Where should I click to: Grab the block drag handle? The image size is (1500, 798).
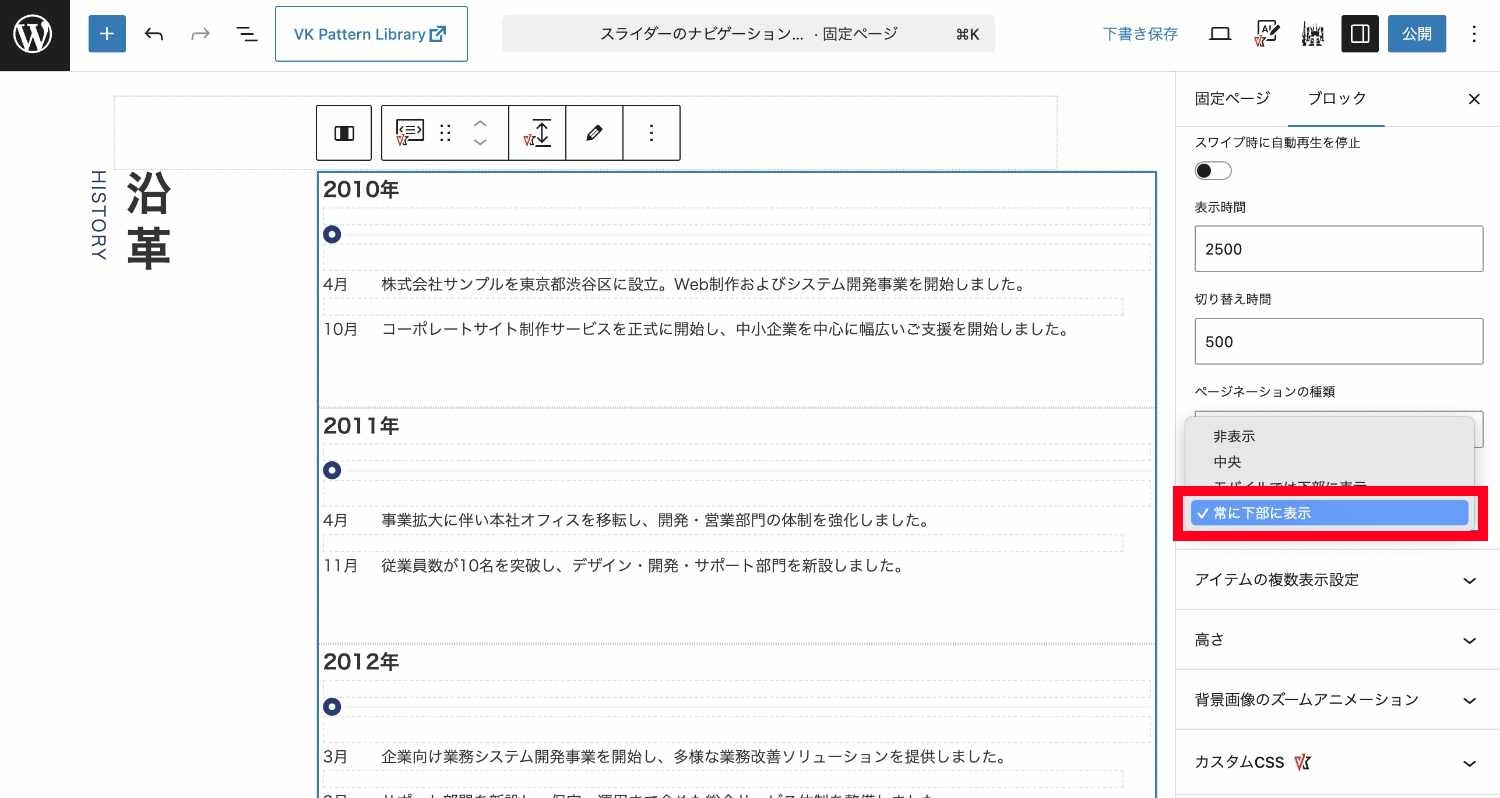tap(446, 133)
